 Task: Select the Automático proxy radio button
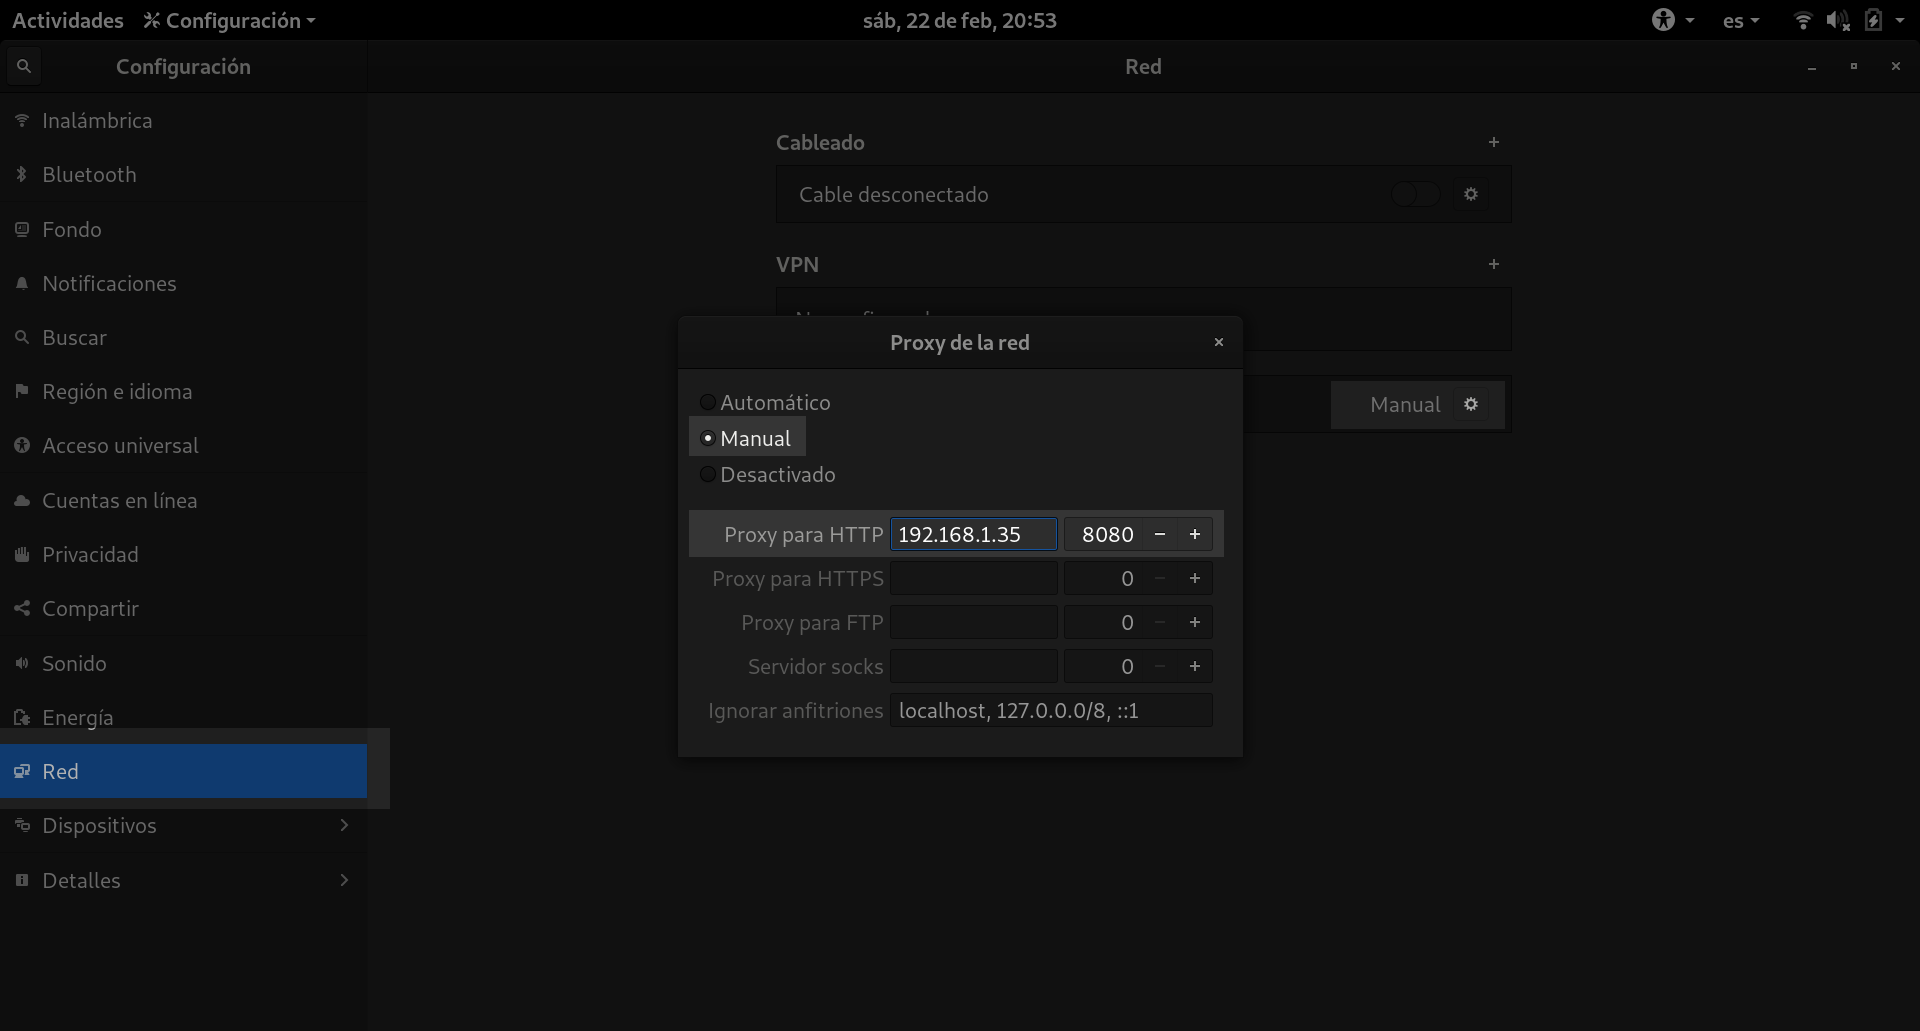[708, 402]
